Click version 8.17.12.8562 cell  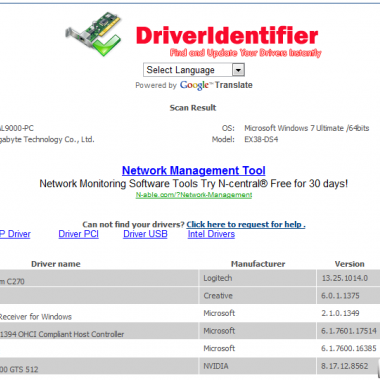pyautogui.click(x=348, y=366)
